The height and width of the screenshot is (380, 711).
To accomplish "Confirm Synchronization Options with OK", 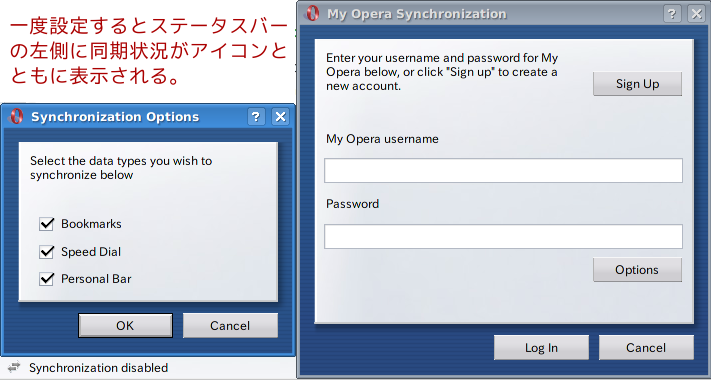I will [125, 326].
